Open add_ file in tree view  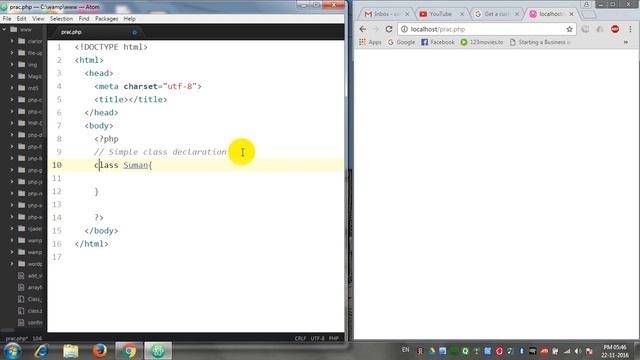coord(31,276)
